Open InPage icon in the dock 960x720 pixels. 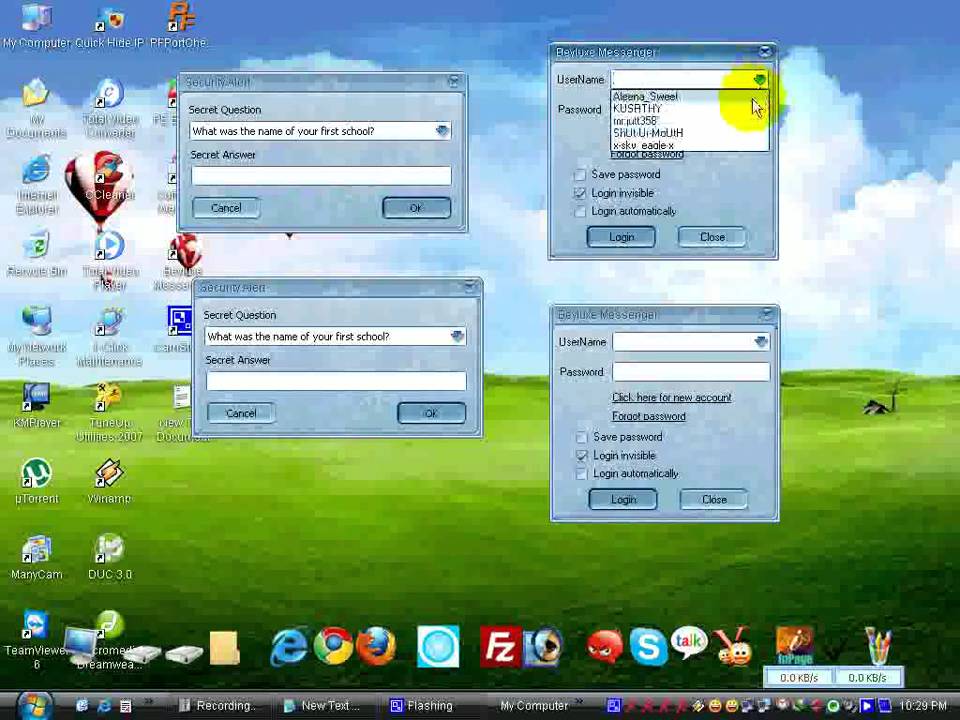point(795,646)
